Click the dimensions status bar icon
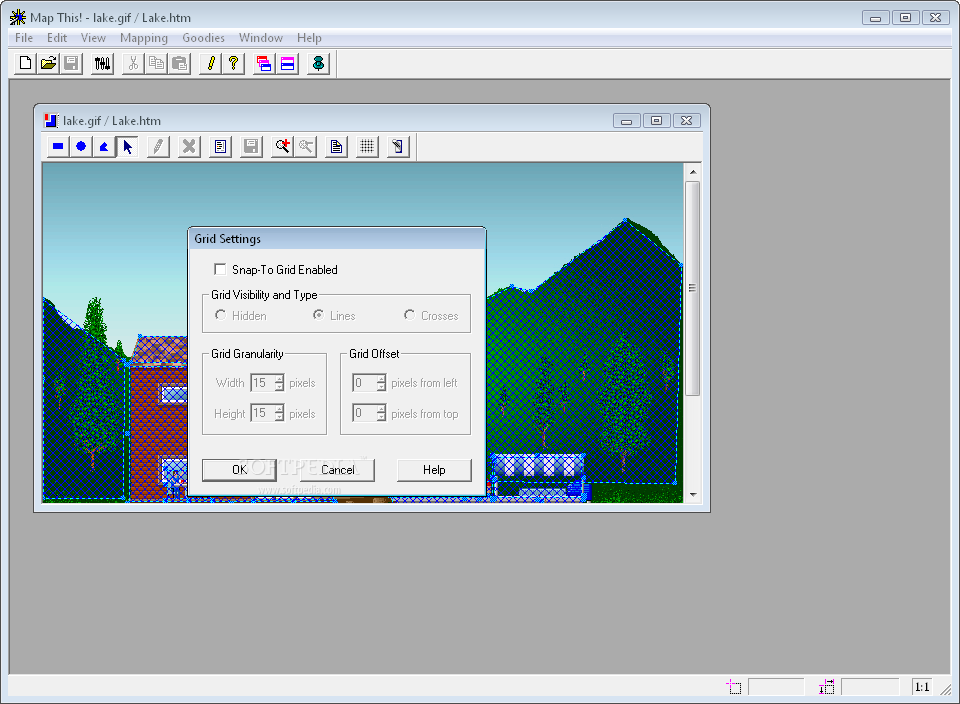 [x=827, y=687]
